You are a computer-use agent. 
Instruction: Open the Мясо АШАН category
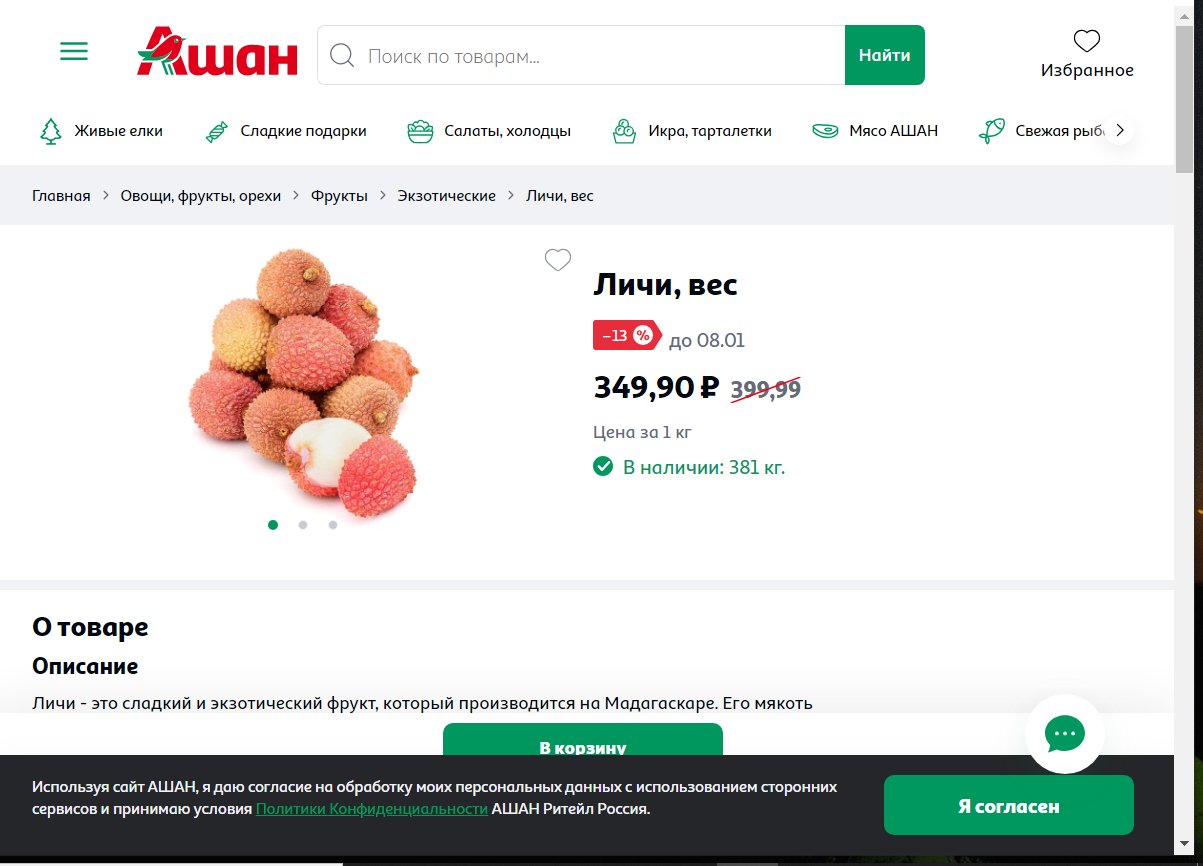tap(875, 131)
